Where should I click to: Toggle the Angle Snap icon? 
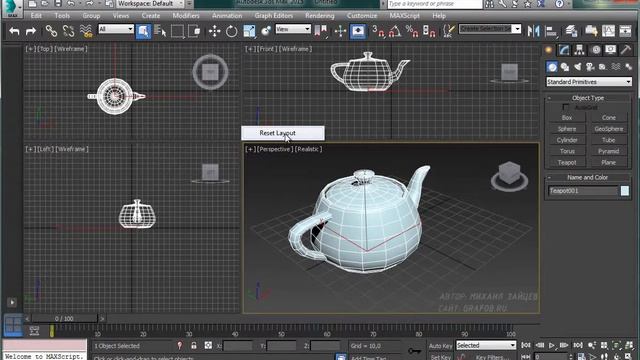pos(395,31)
